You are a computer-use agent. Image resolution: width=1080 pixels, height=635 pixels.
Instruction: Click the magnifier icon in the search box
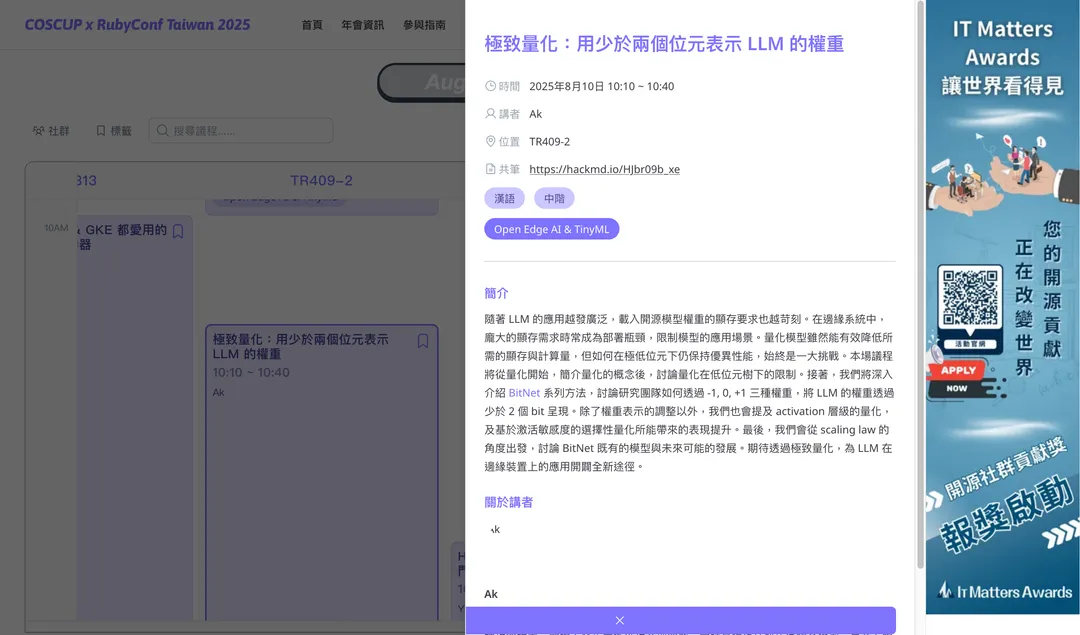coord(162,130)
